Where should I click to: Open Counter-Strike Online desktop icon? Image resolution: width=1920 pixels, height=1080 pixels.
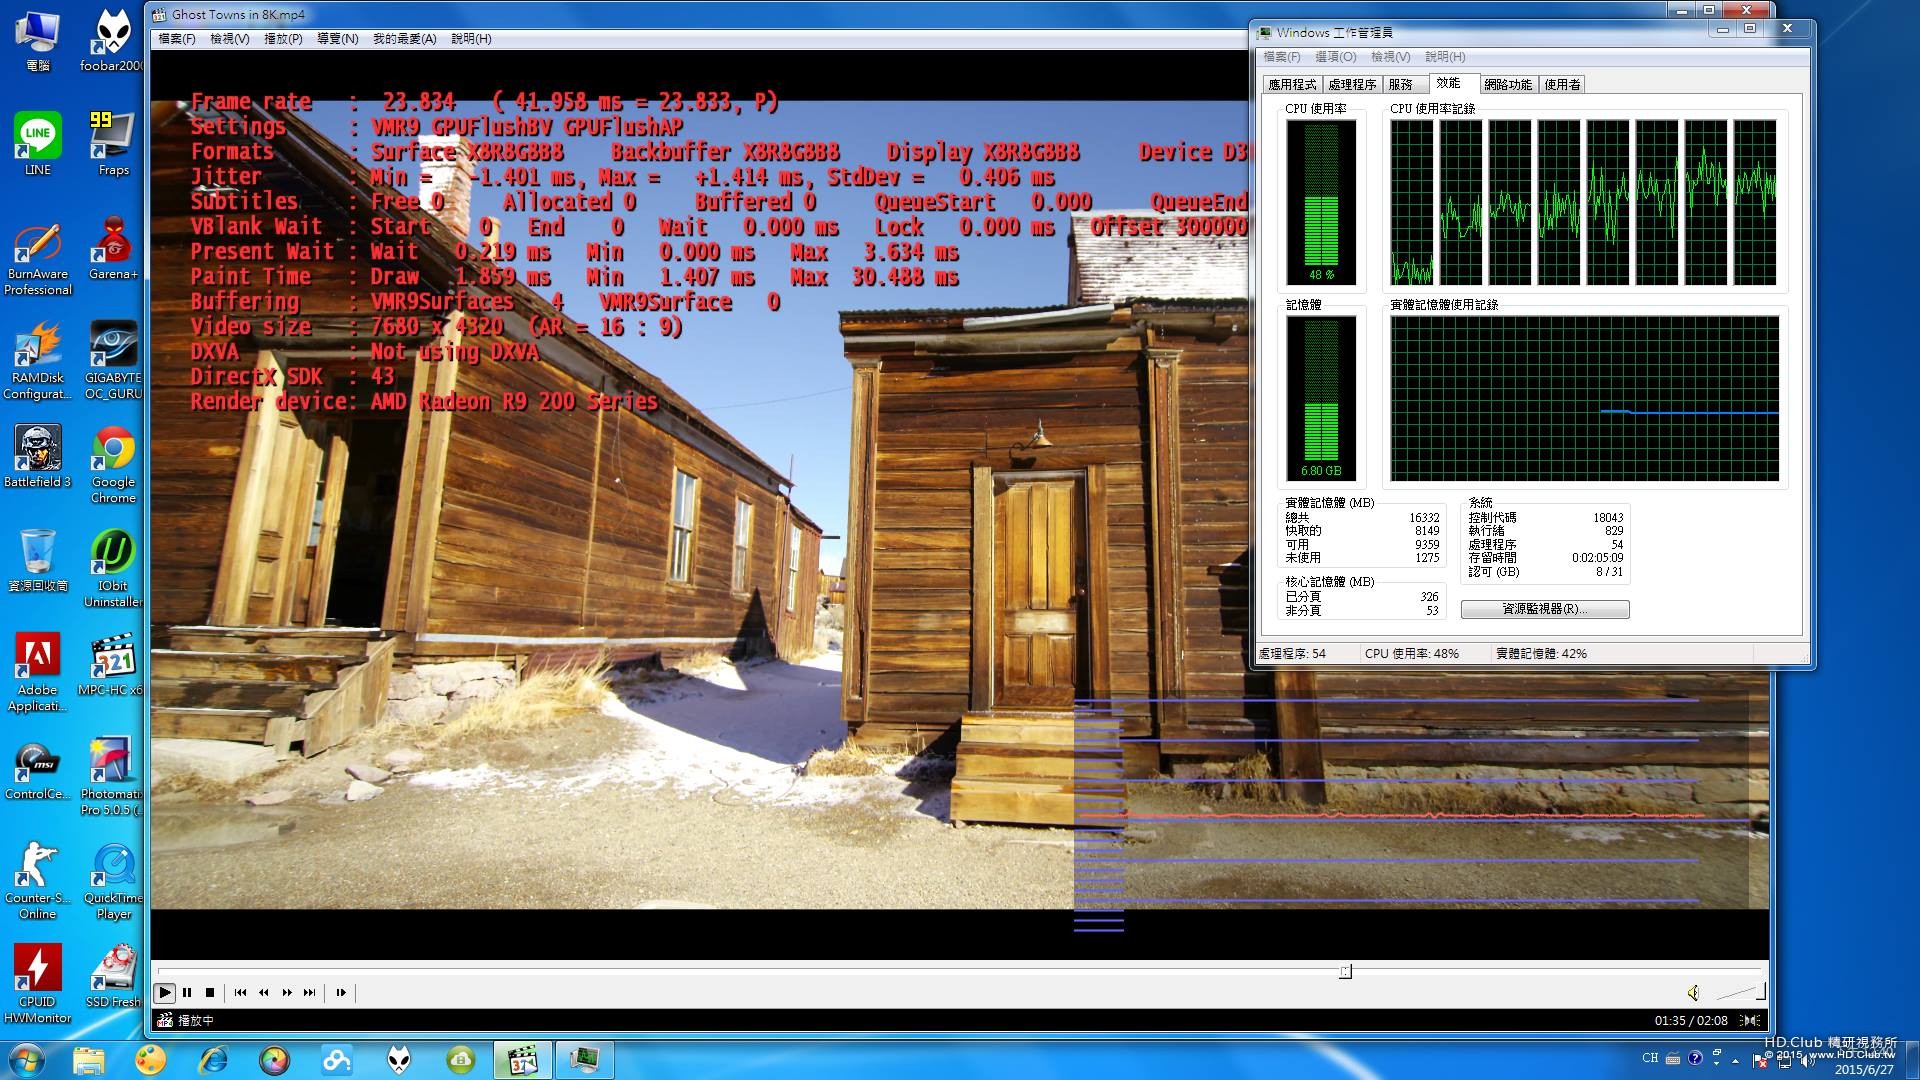[38, 881]
